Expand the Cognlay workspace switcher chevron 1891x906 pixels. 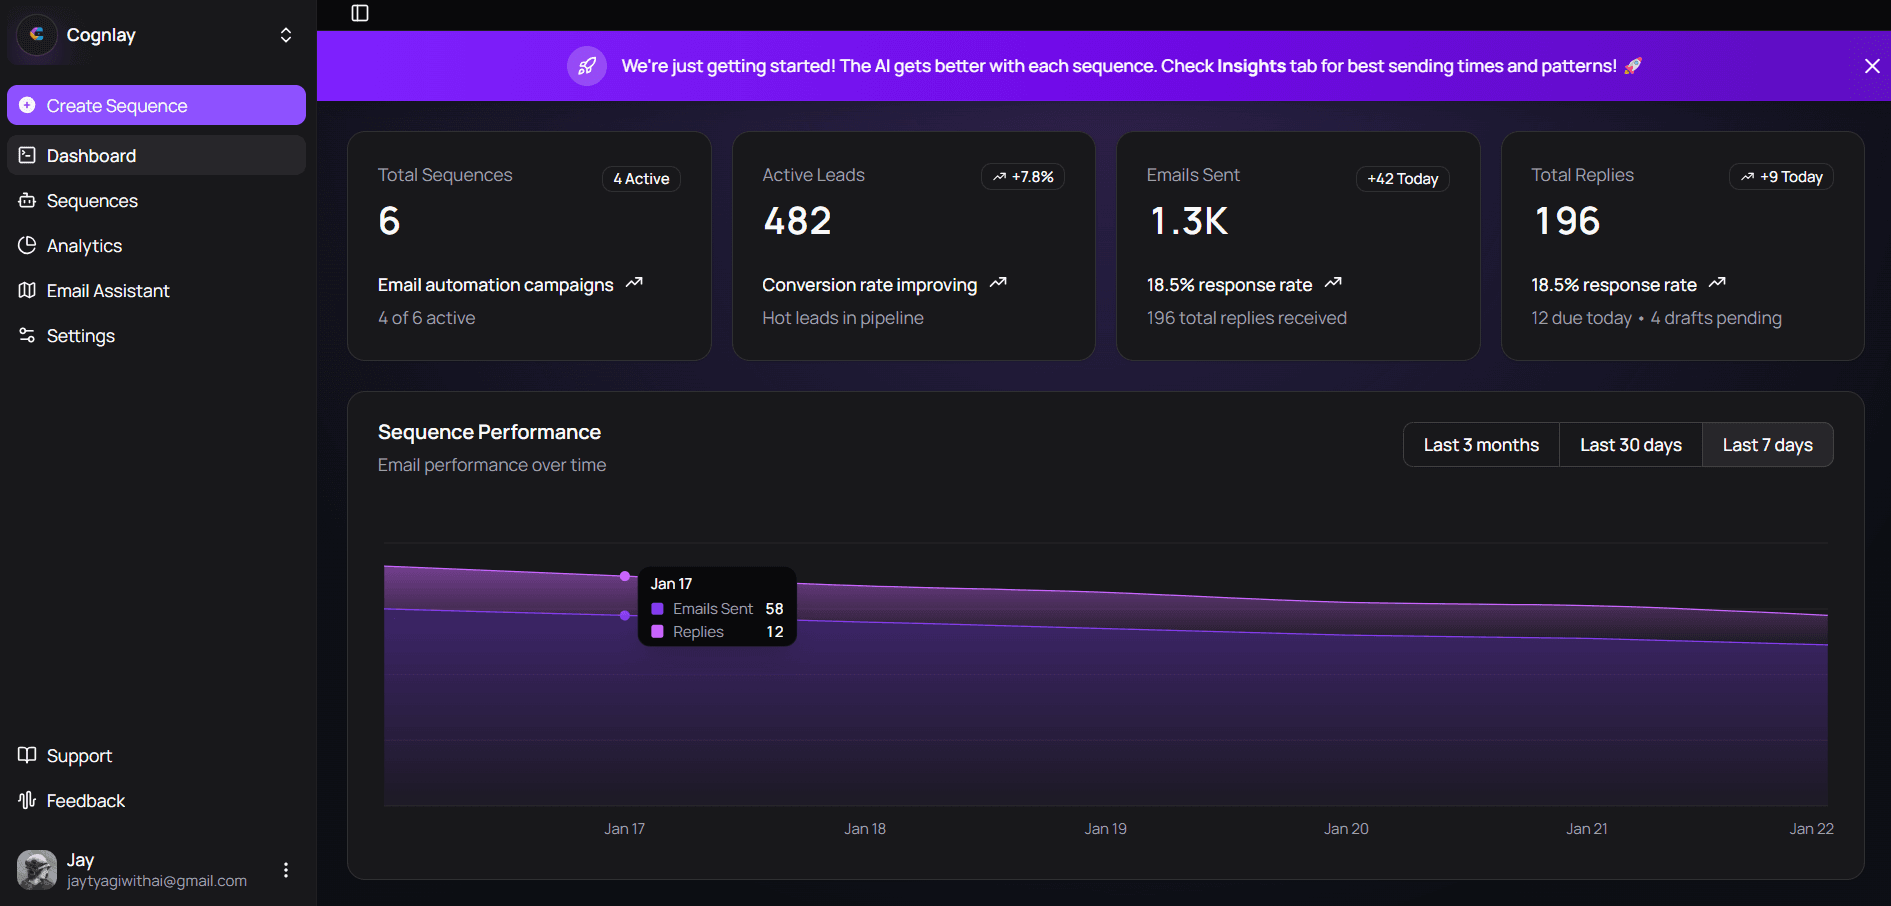point(285,35)
